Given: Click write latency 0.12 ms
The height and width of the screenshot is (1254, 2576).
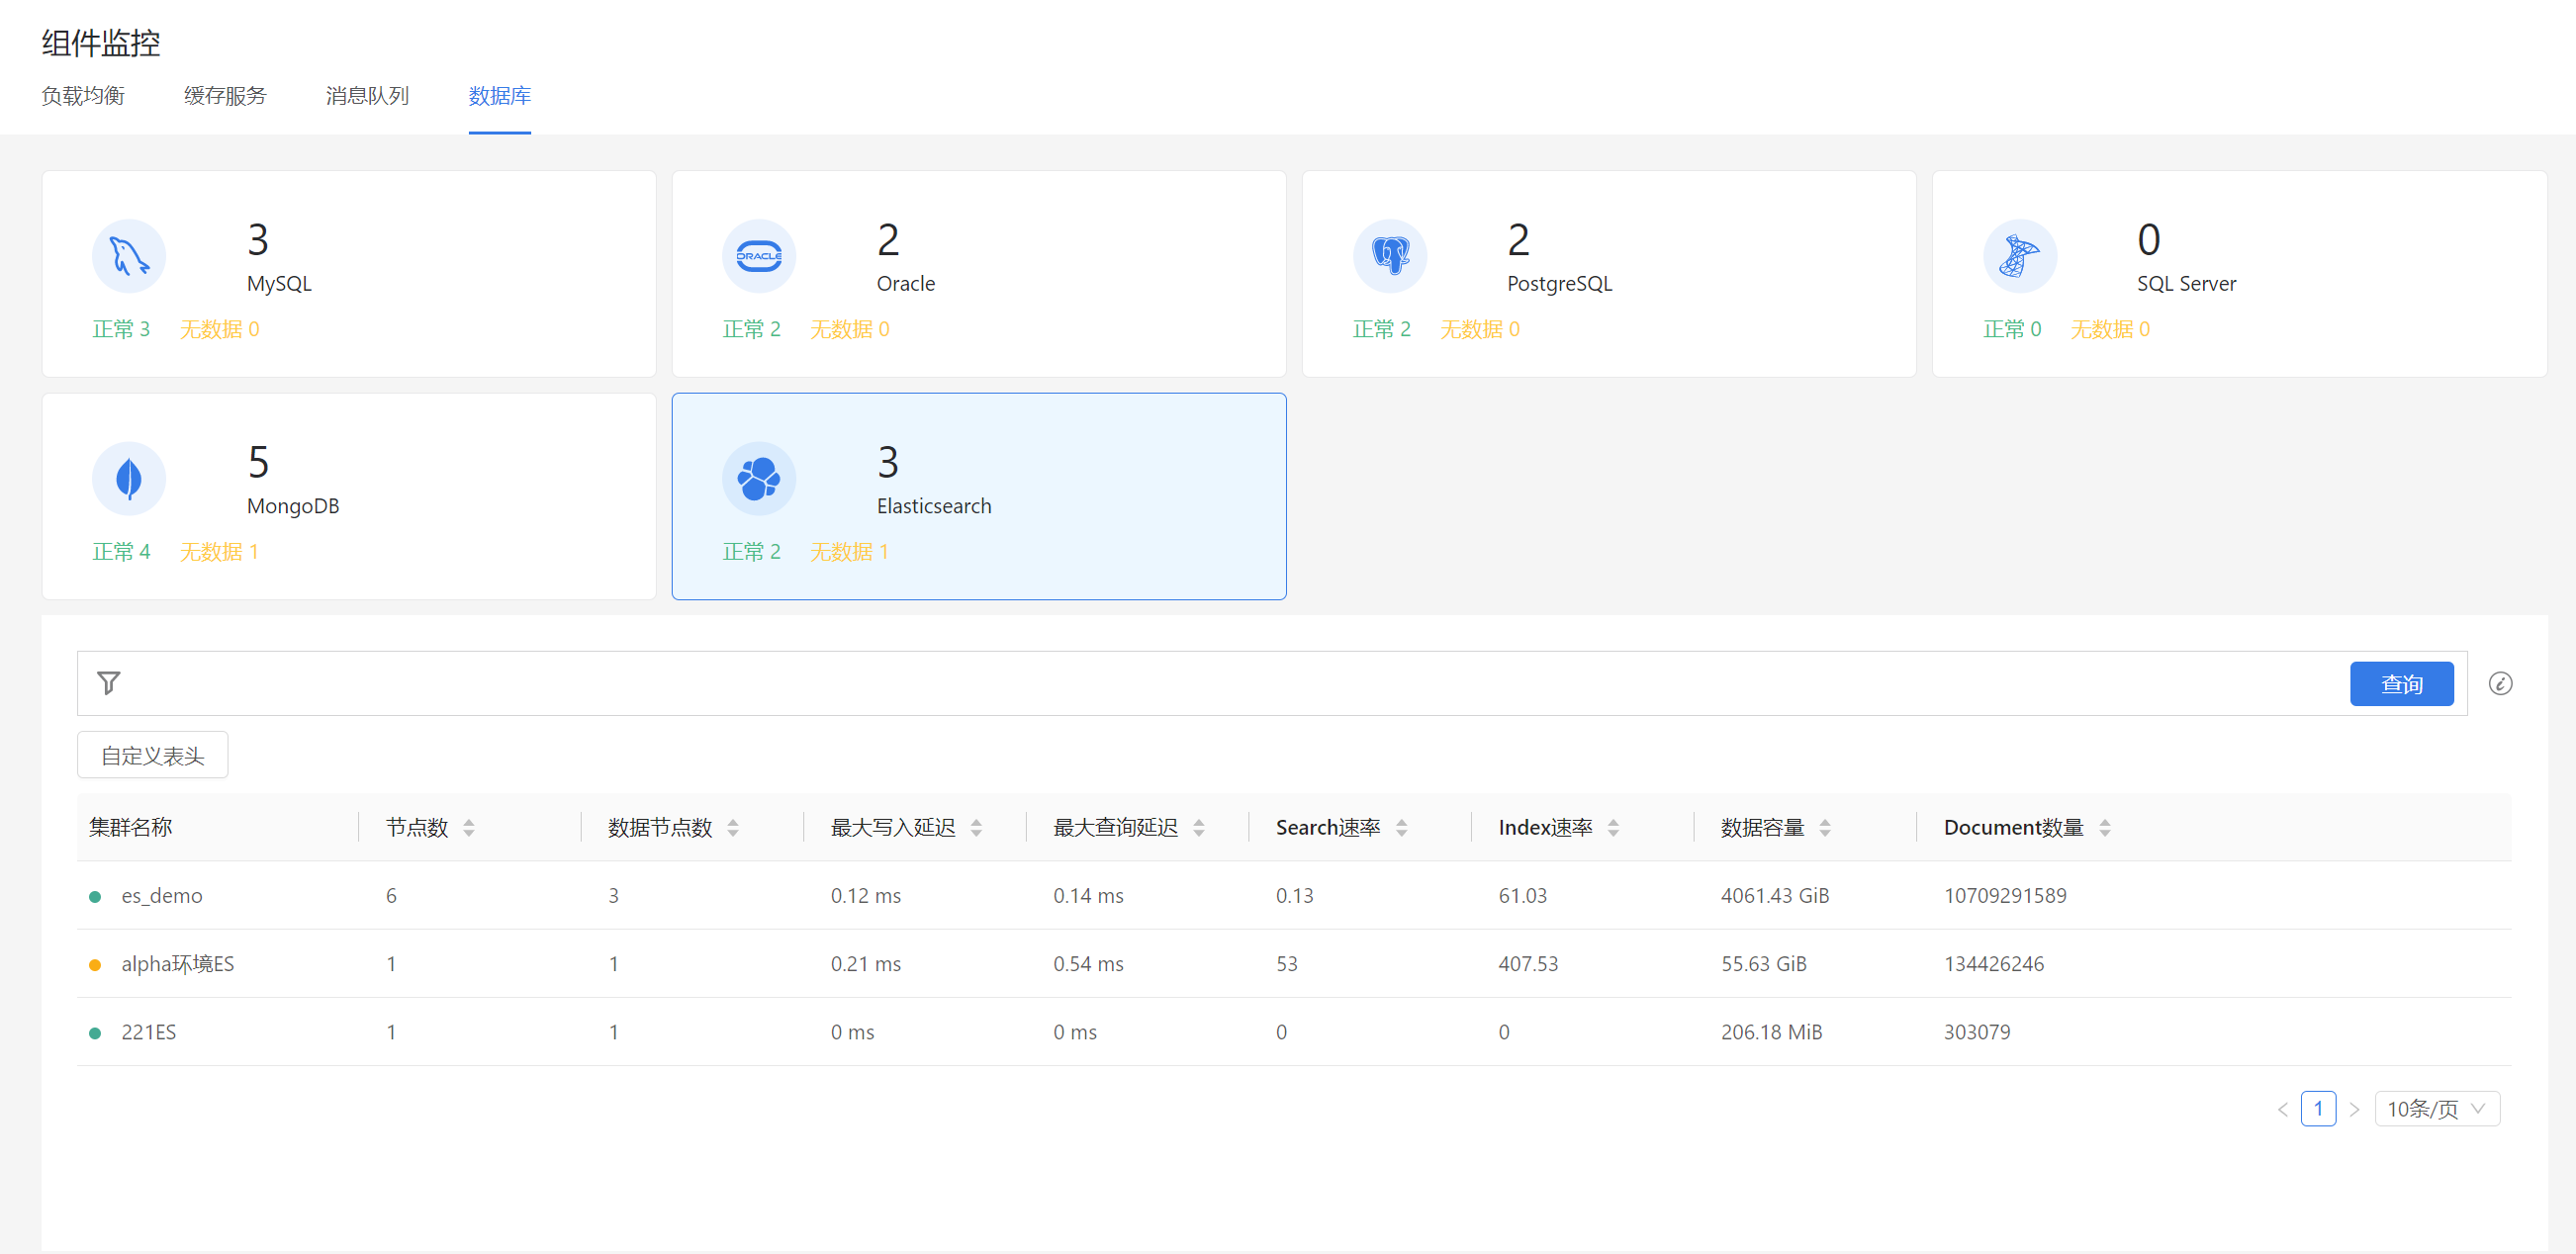Looking at the screenshot, I should pyautogui.click(x=865, y=895).
